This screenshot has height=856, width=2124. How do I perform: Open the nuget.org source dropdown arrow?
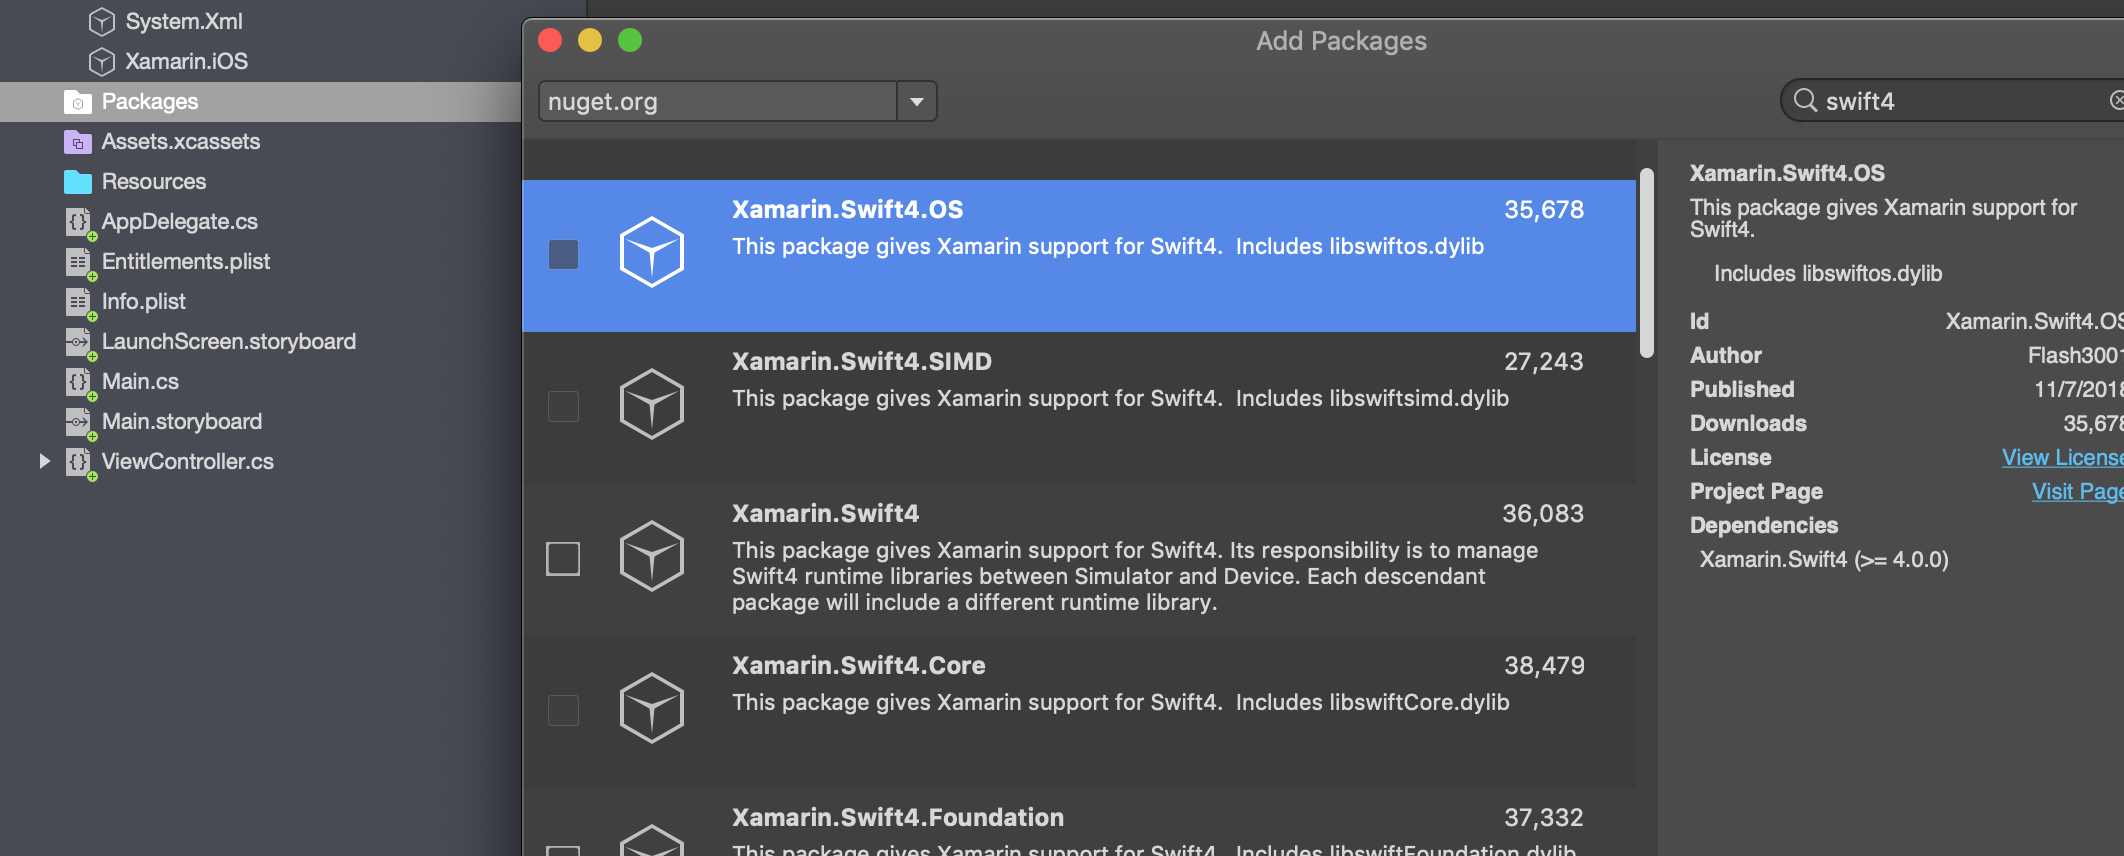click(x=917, y=101)
